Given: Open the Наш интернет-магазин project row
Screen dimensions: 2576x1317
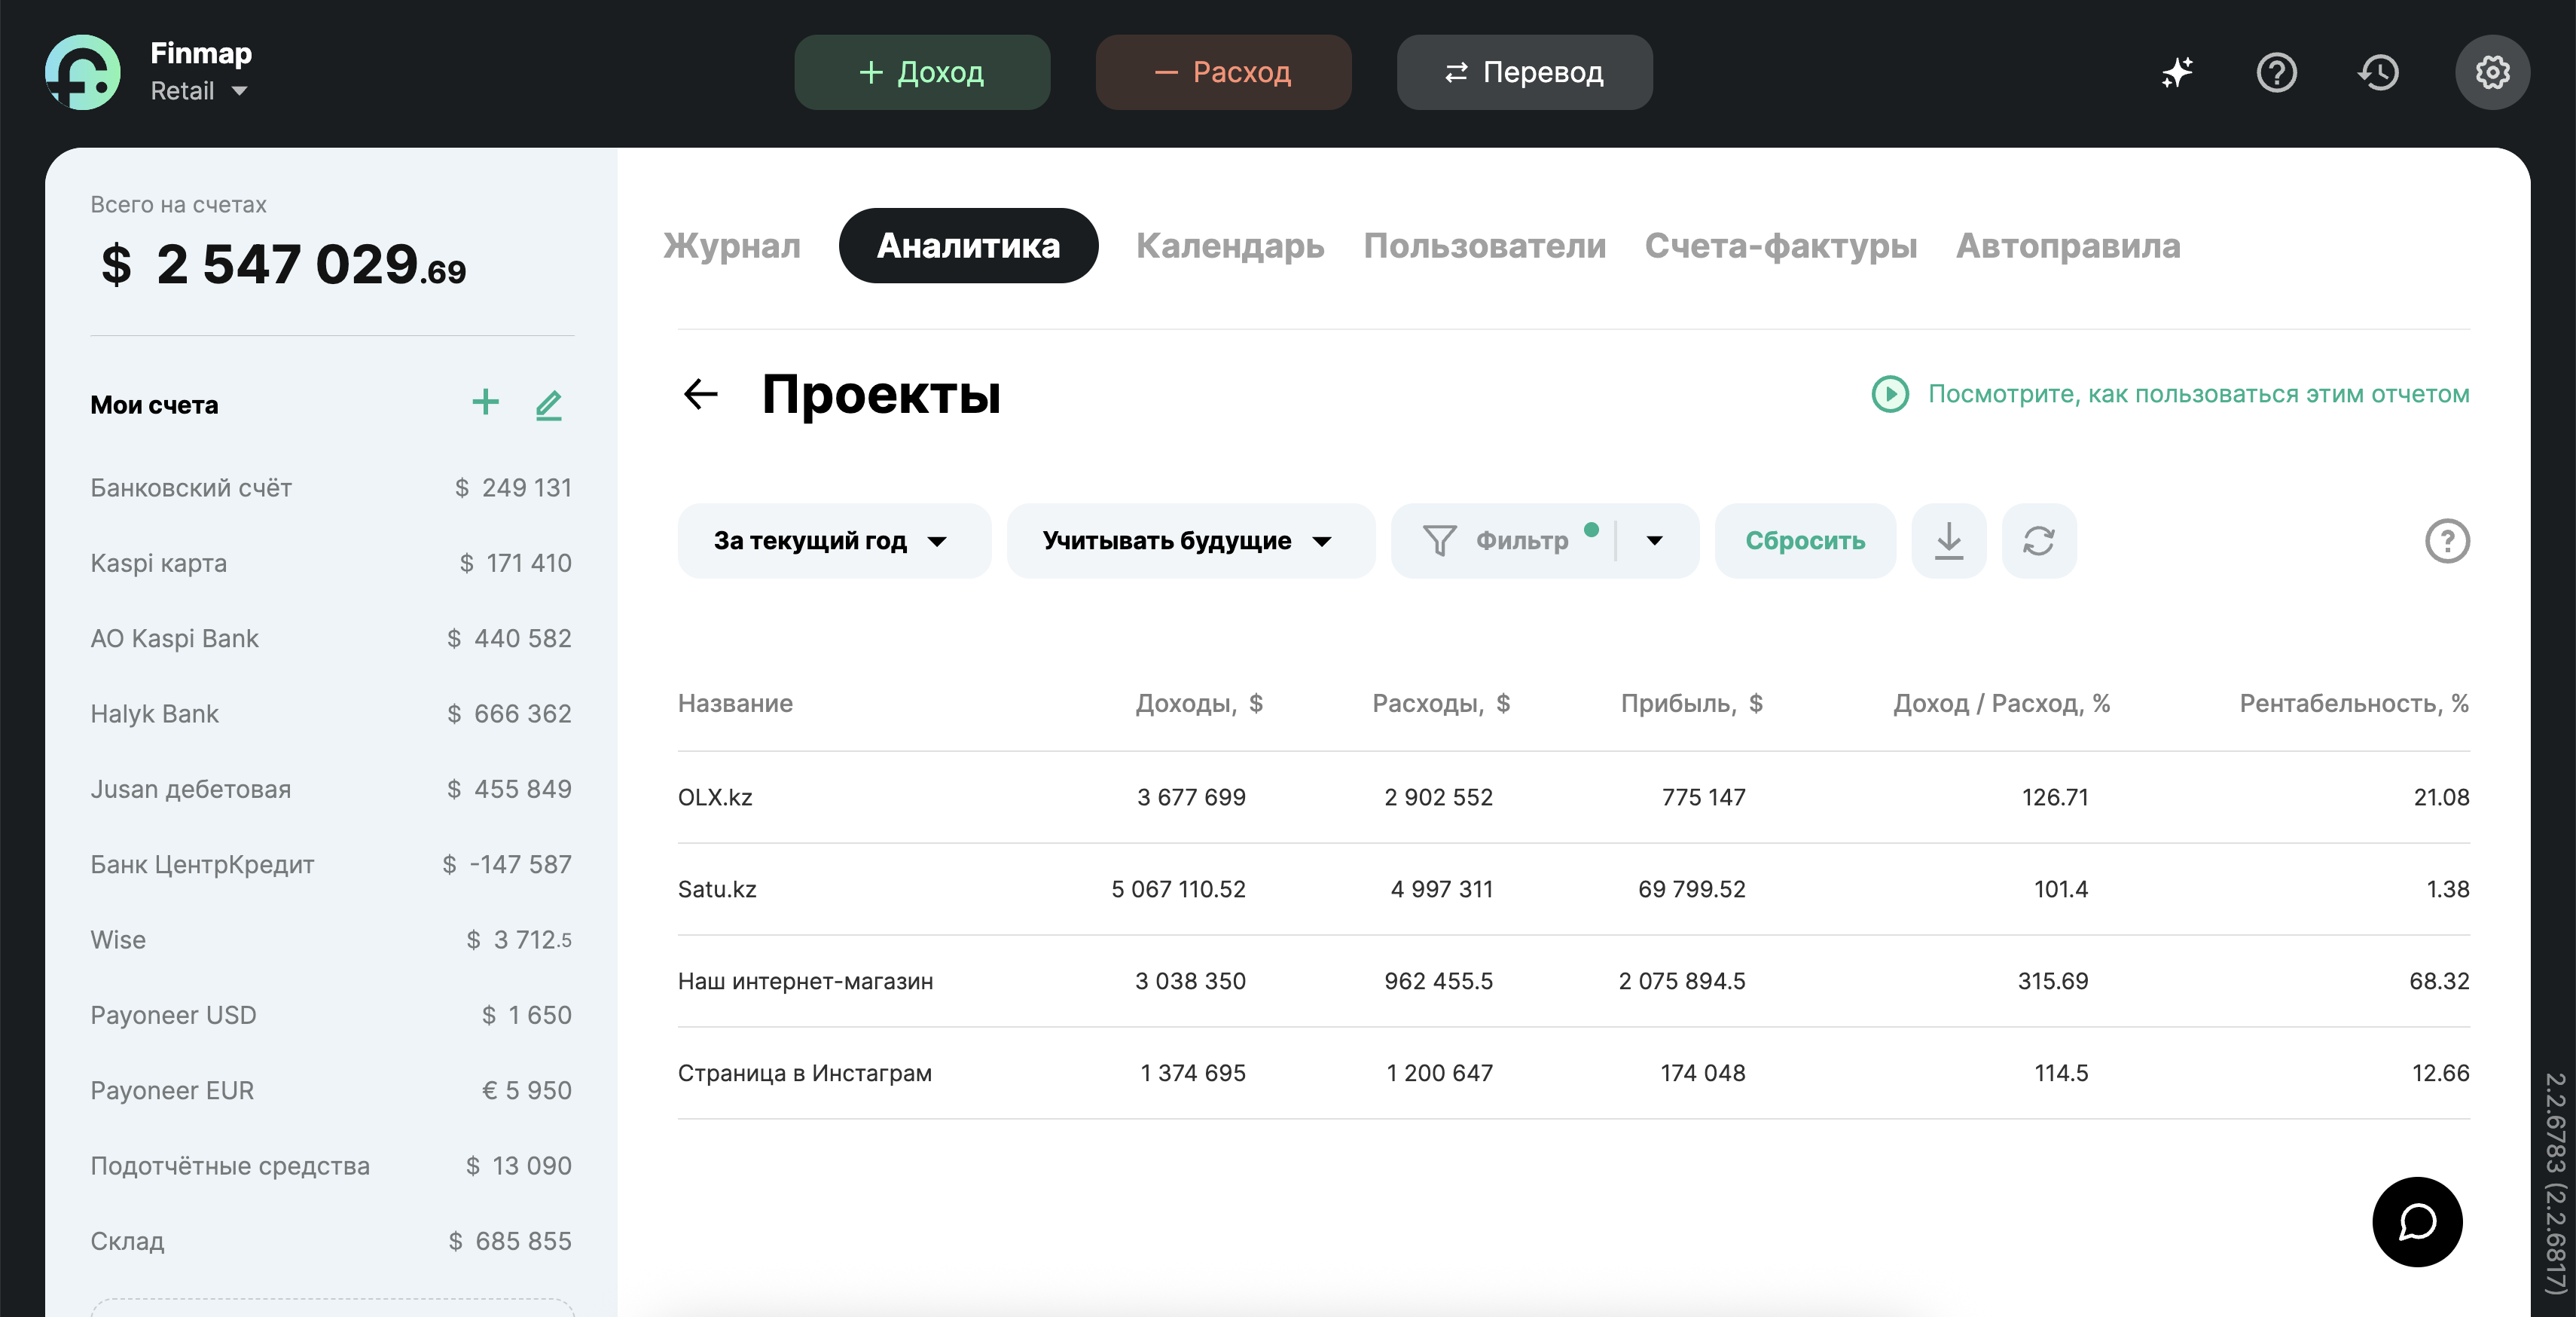Looking at the screenshot, I should [x=1573, y=981].
